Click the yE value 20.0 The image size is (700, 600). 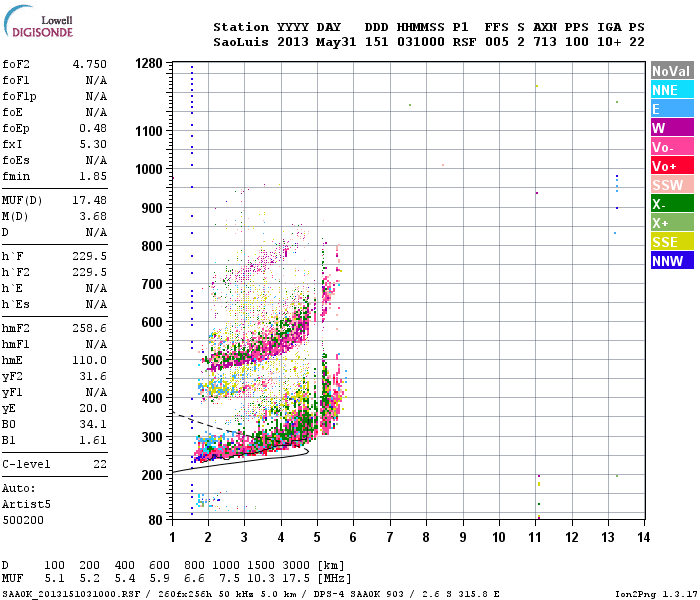[93, 408]
